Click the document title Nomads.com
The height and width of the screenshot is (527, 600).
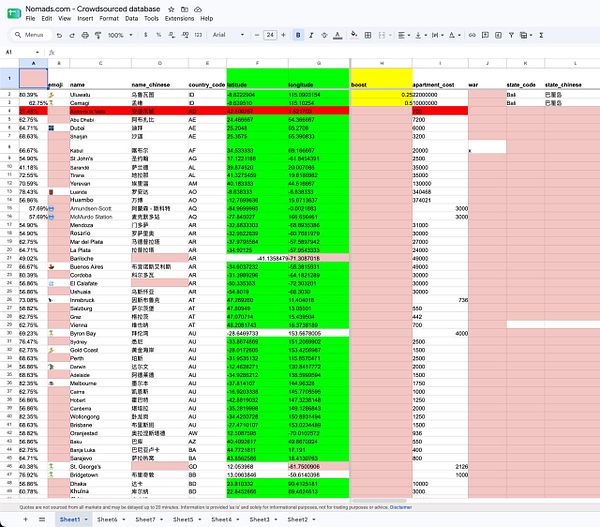pos(93,9)
